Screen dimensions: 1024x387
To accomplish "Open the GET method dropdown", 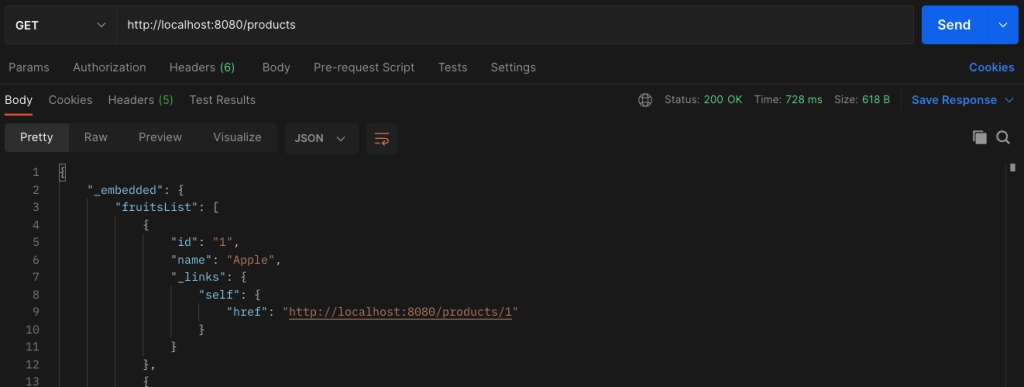I will click(61, 25).
